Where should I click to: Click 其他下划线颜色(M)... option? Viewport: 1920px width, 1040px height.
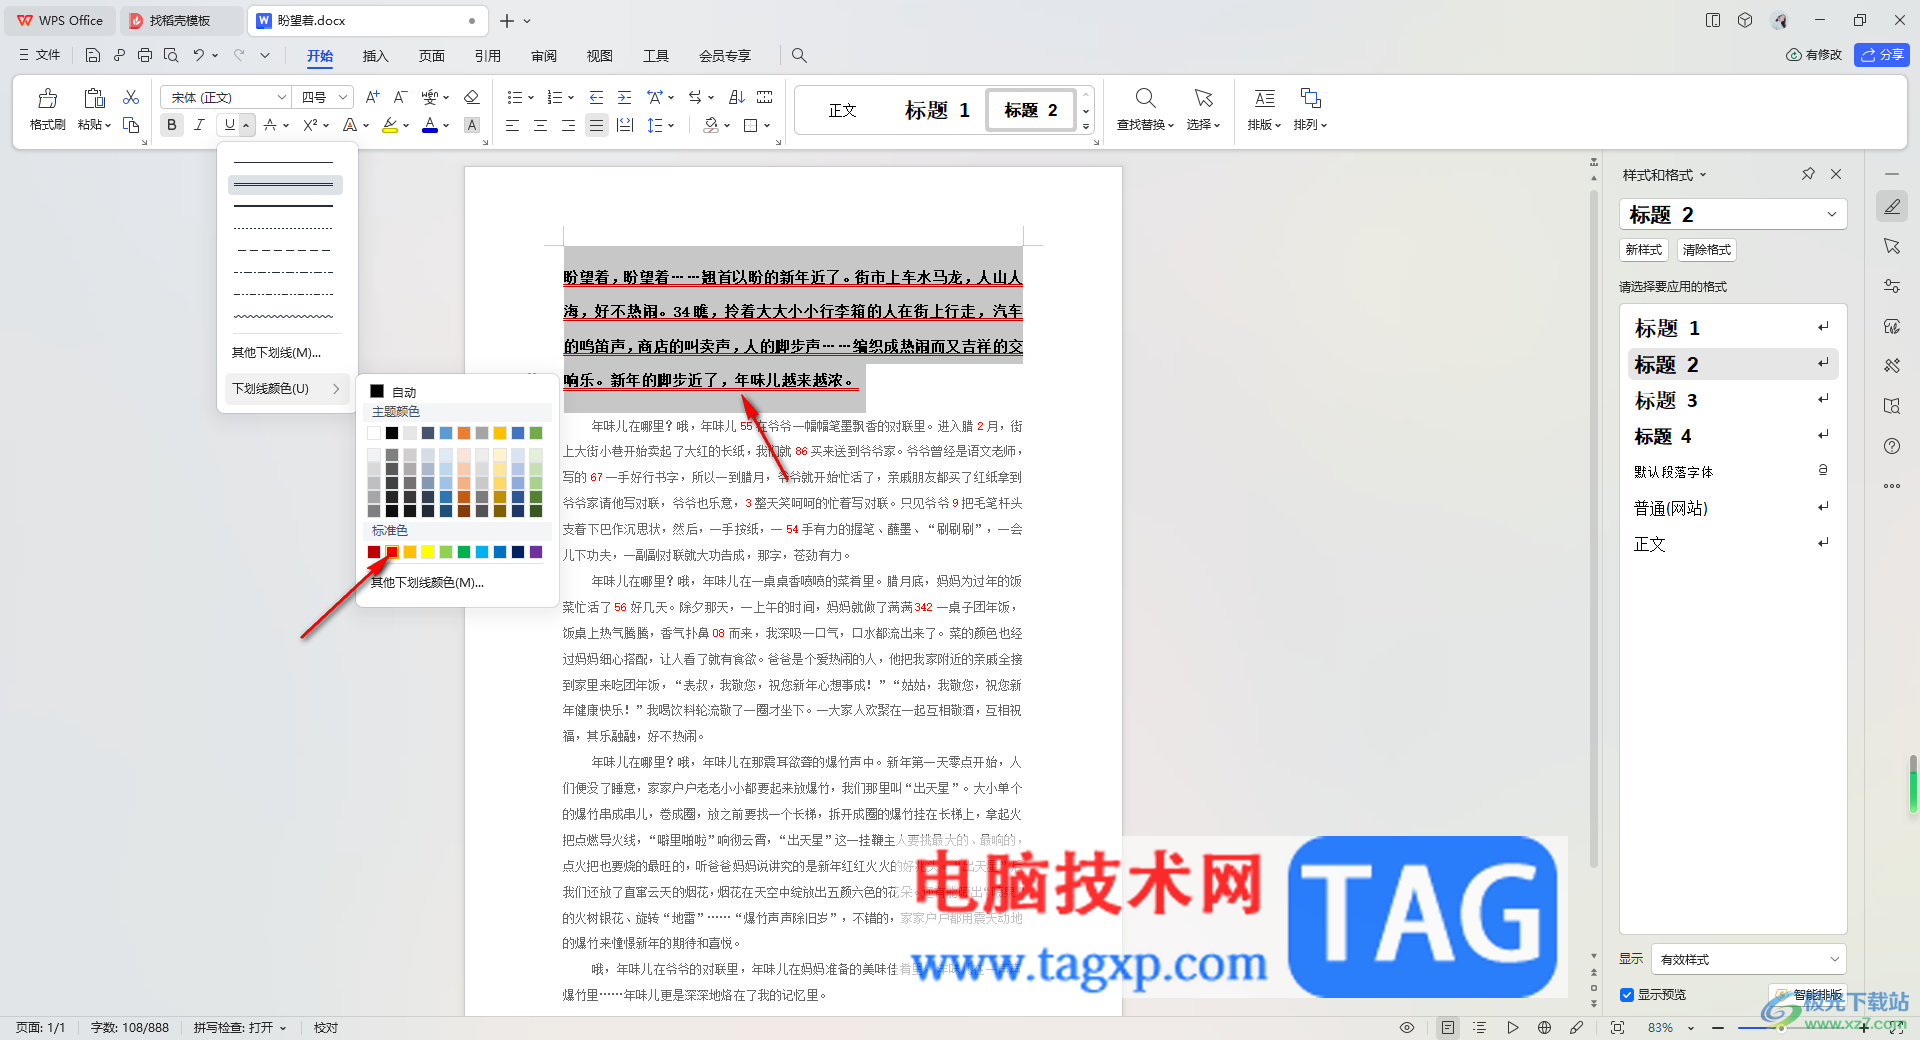pos(427,582)
